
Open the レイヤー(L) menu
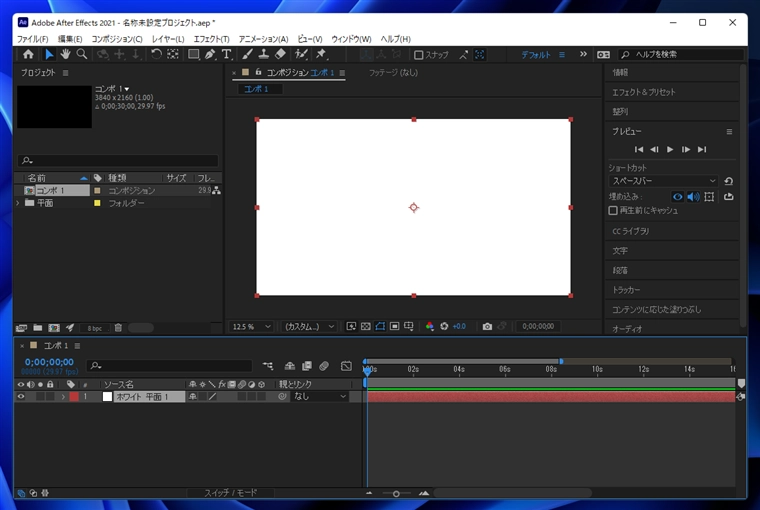[168, 39]
